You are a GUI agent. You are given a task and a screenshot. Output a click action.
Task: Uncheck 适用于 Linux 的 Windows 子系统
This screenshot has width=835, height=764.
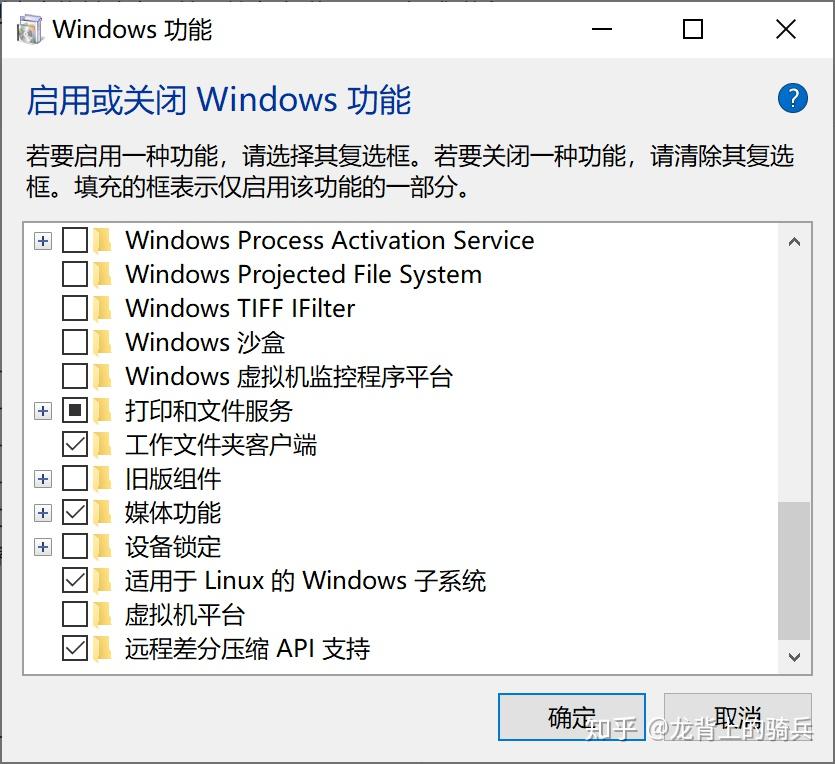(75, 580)
